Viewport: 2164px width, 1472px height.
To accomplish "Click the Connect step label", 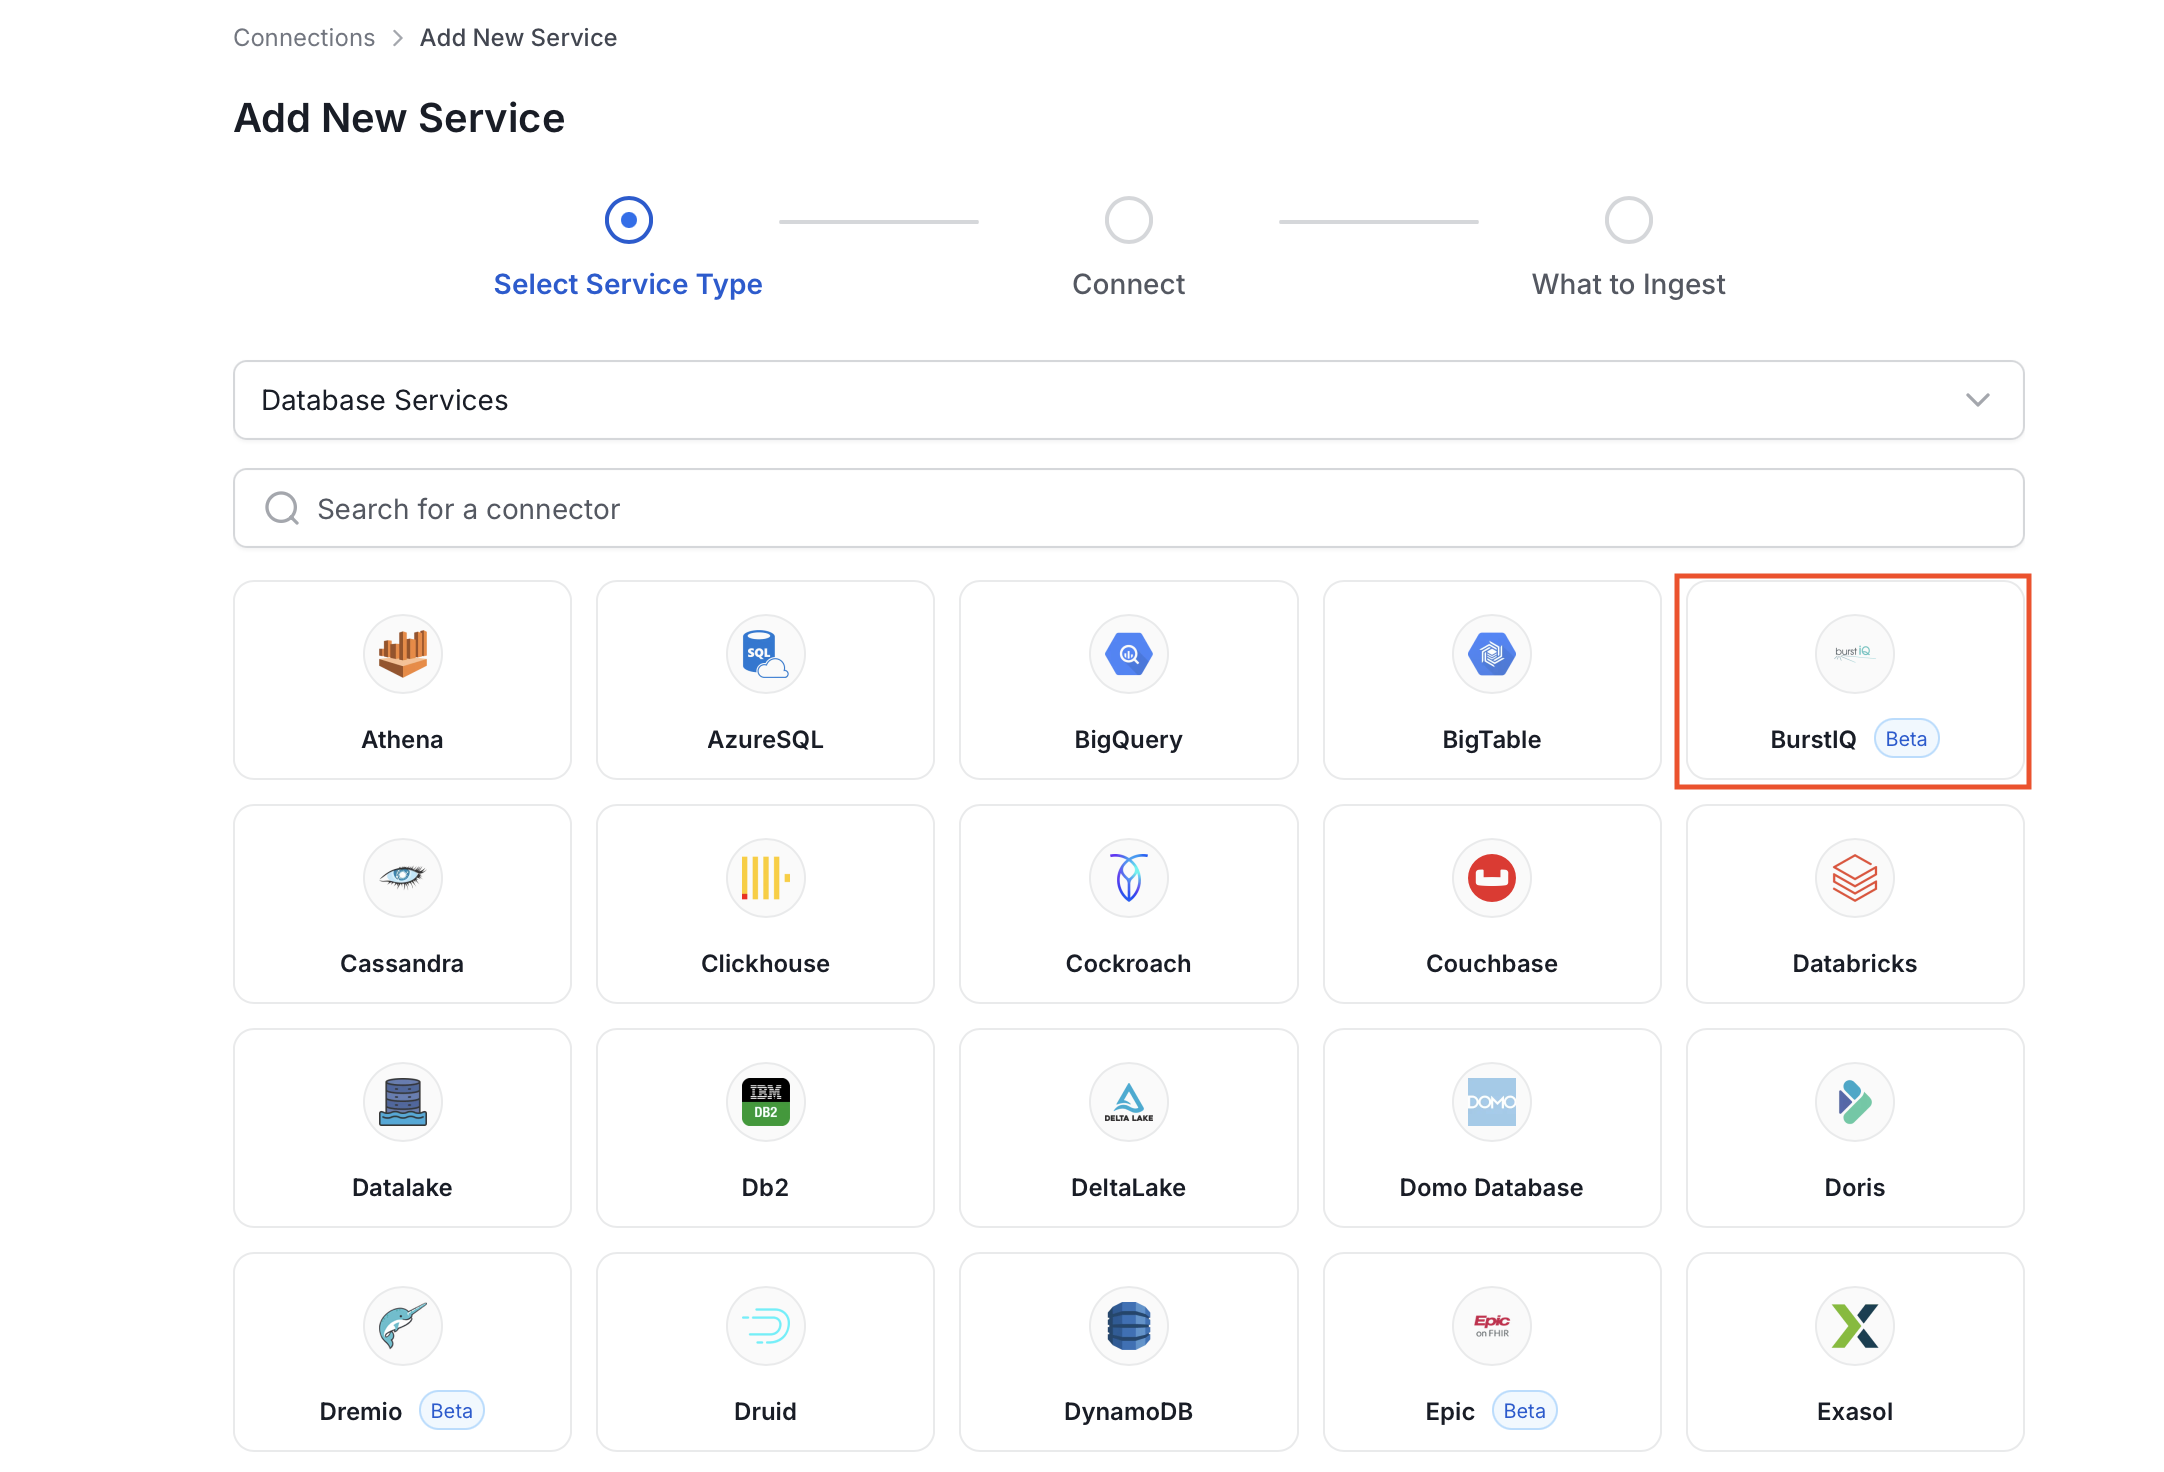I will [x=1128, y=284].
